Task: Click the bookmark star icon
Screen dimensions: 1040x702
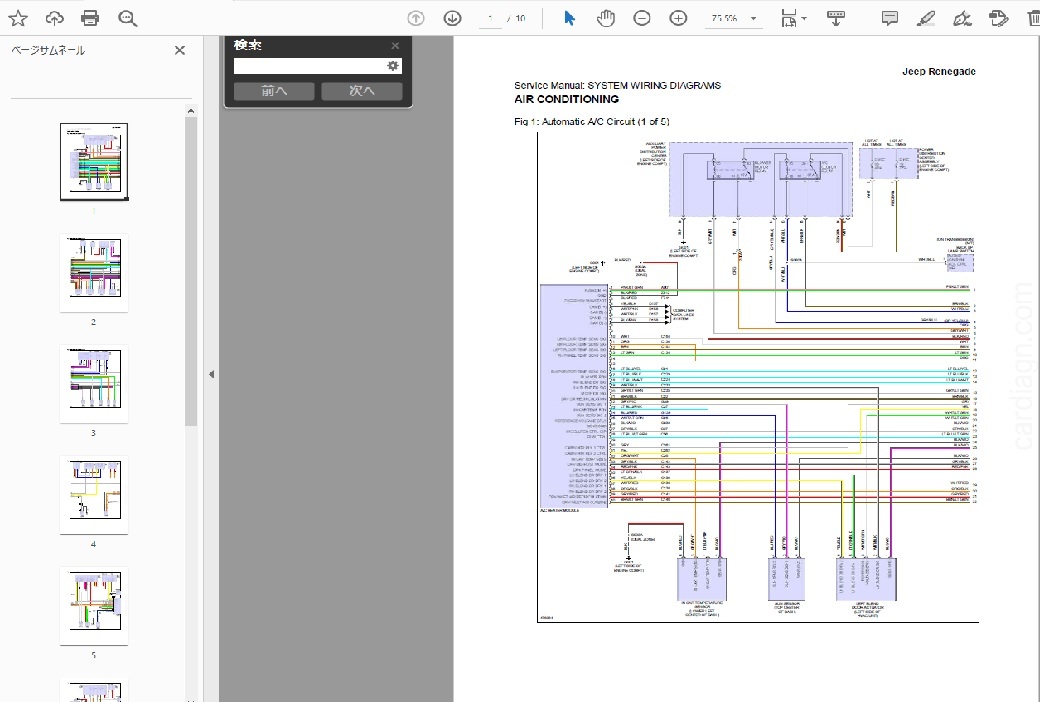Action: point(18,19)
